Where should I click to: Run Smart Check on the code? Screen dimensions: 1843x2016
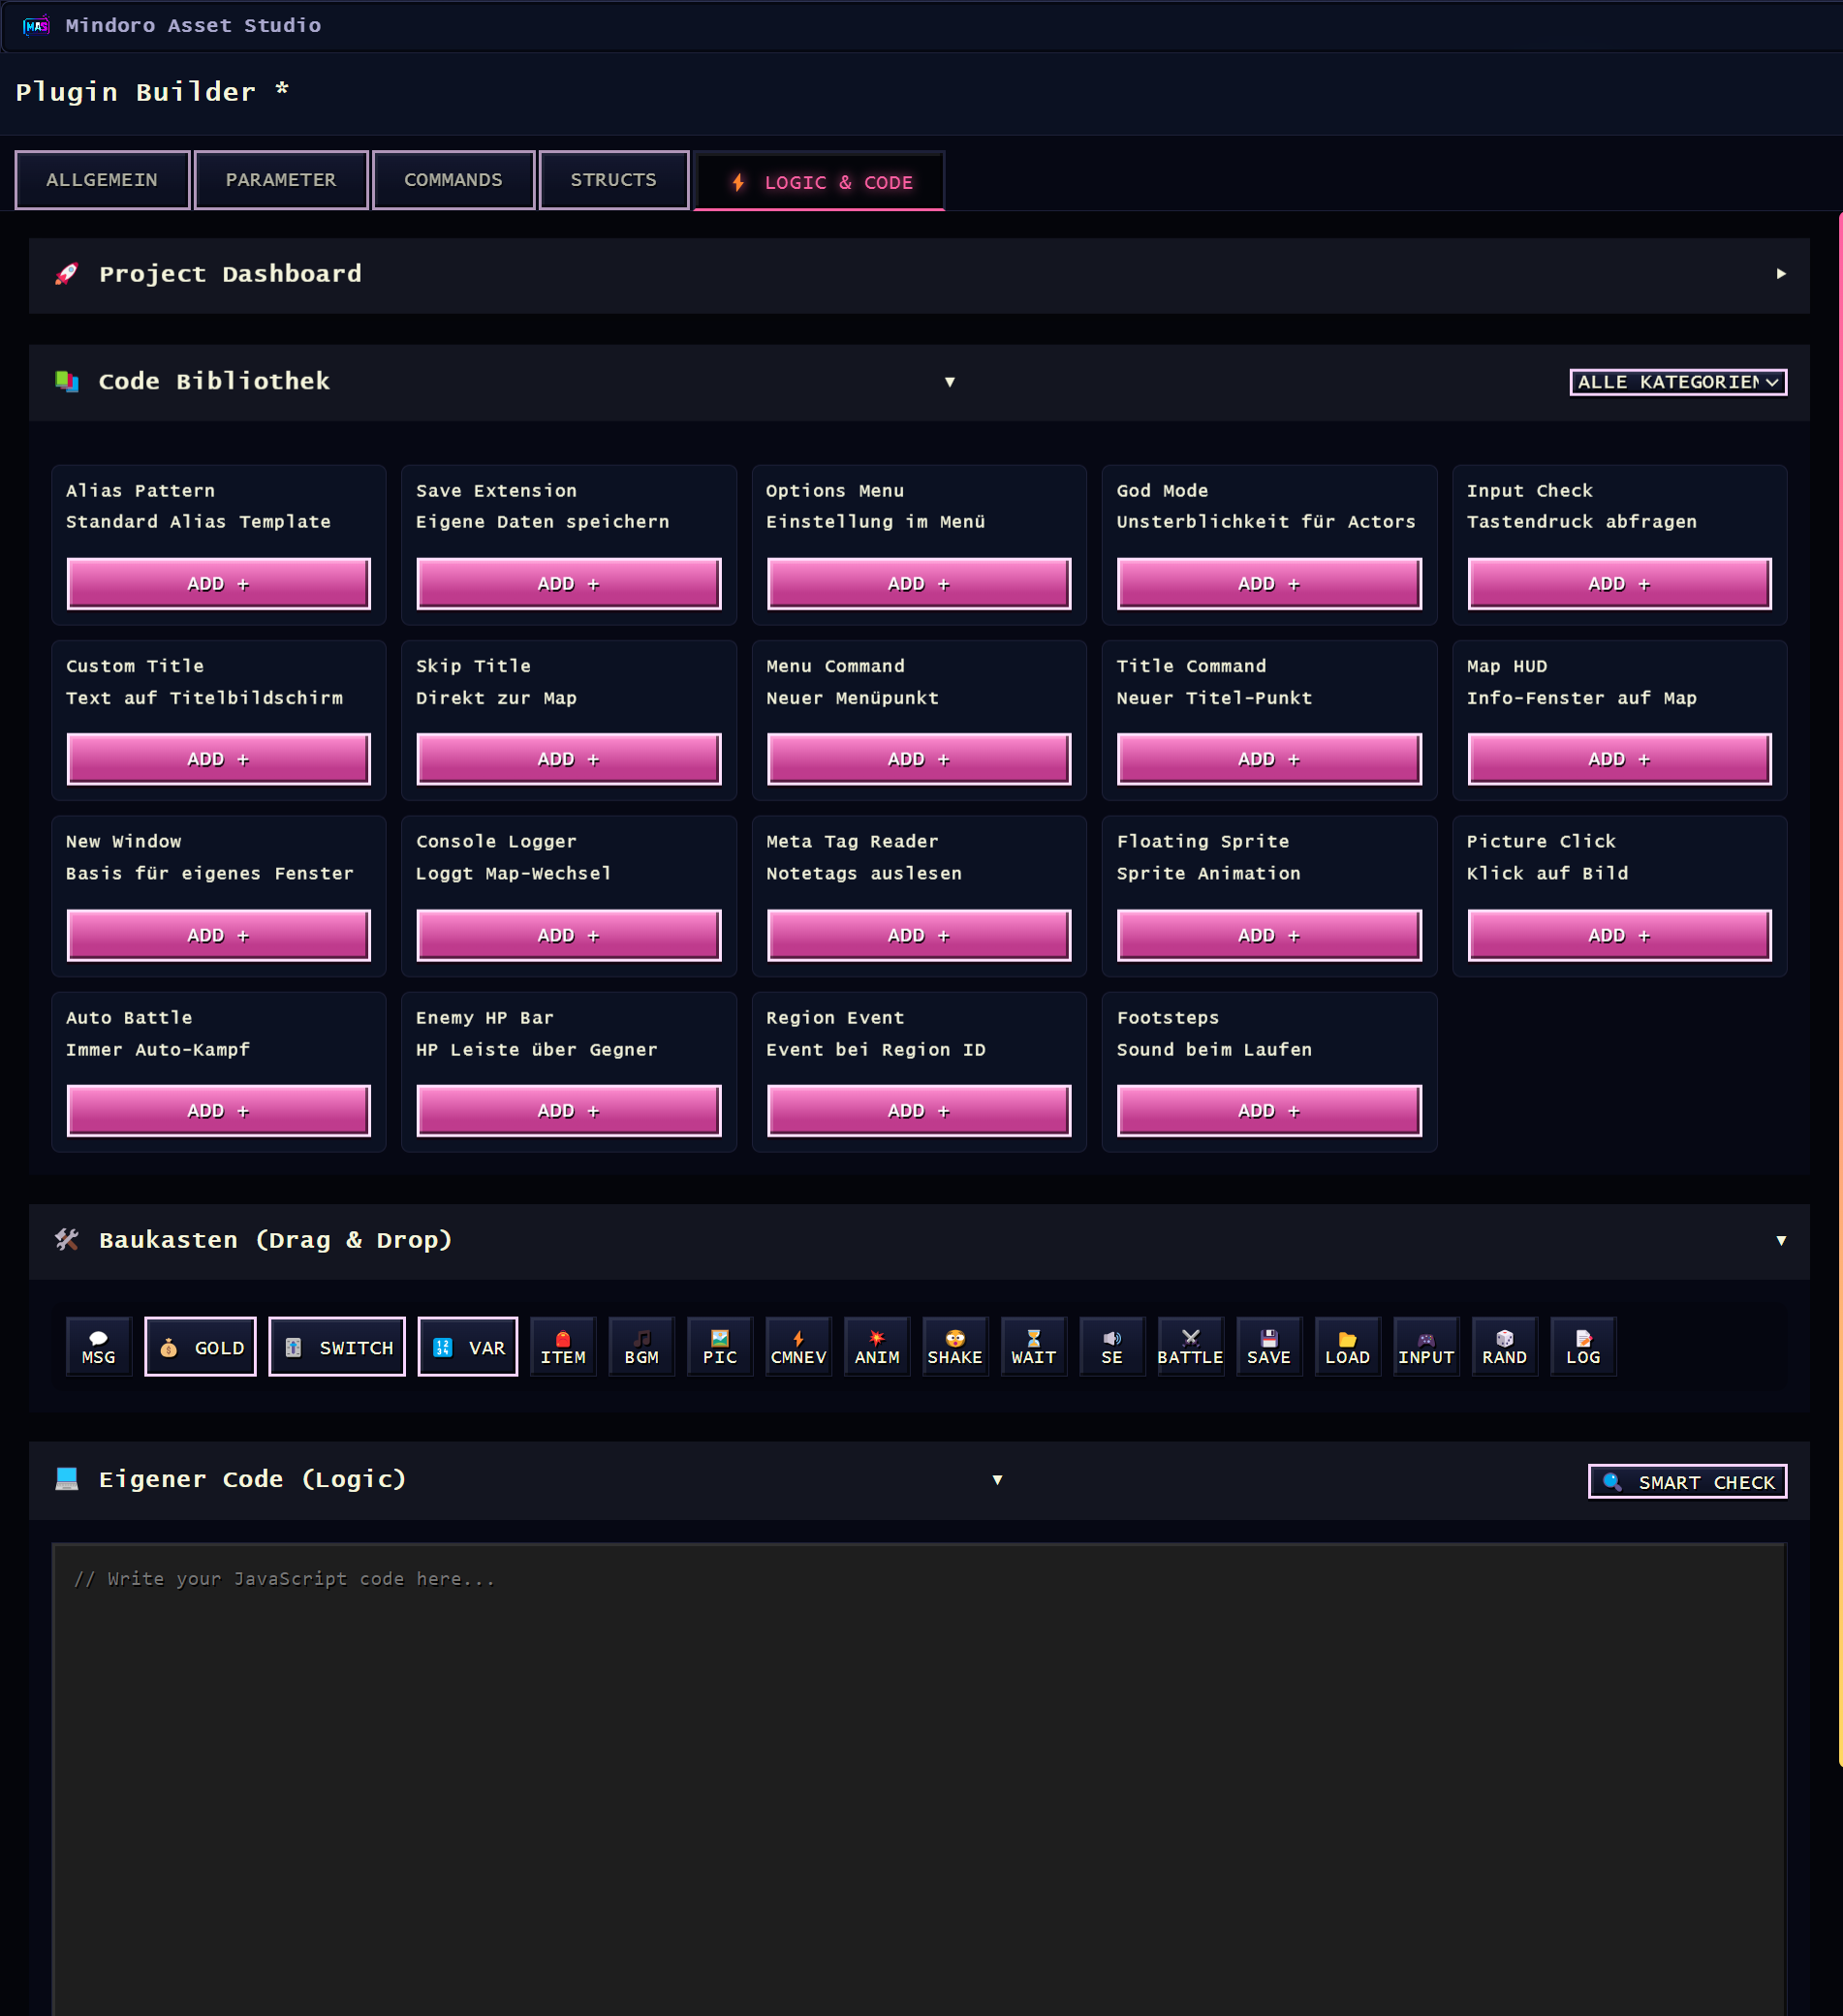click(x=1688, y=1481)
